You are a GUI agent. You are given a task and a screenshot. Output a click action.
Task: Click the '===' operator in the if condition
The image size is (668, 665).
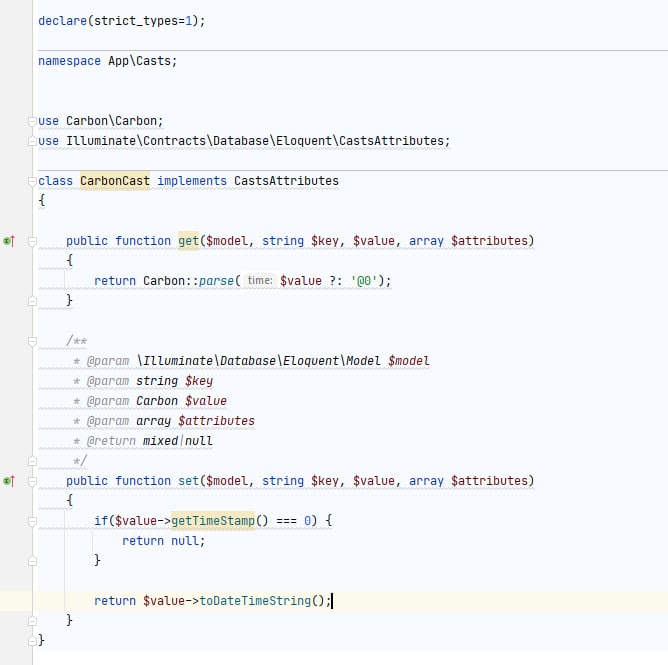(286, 521)
